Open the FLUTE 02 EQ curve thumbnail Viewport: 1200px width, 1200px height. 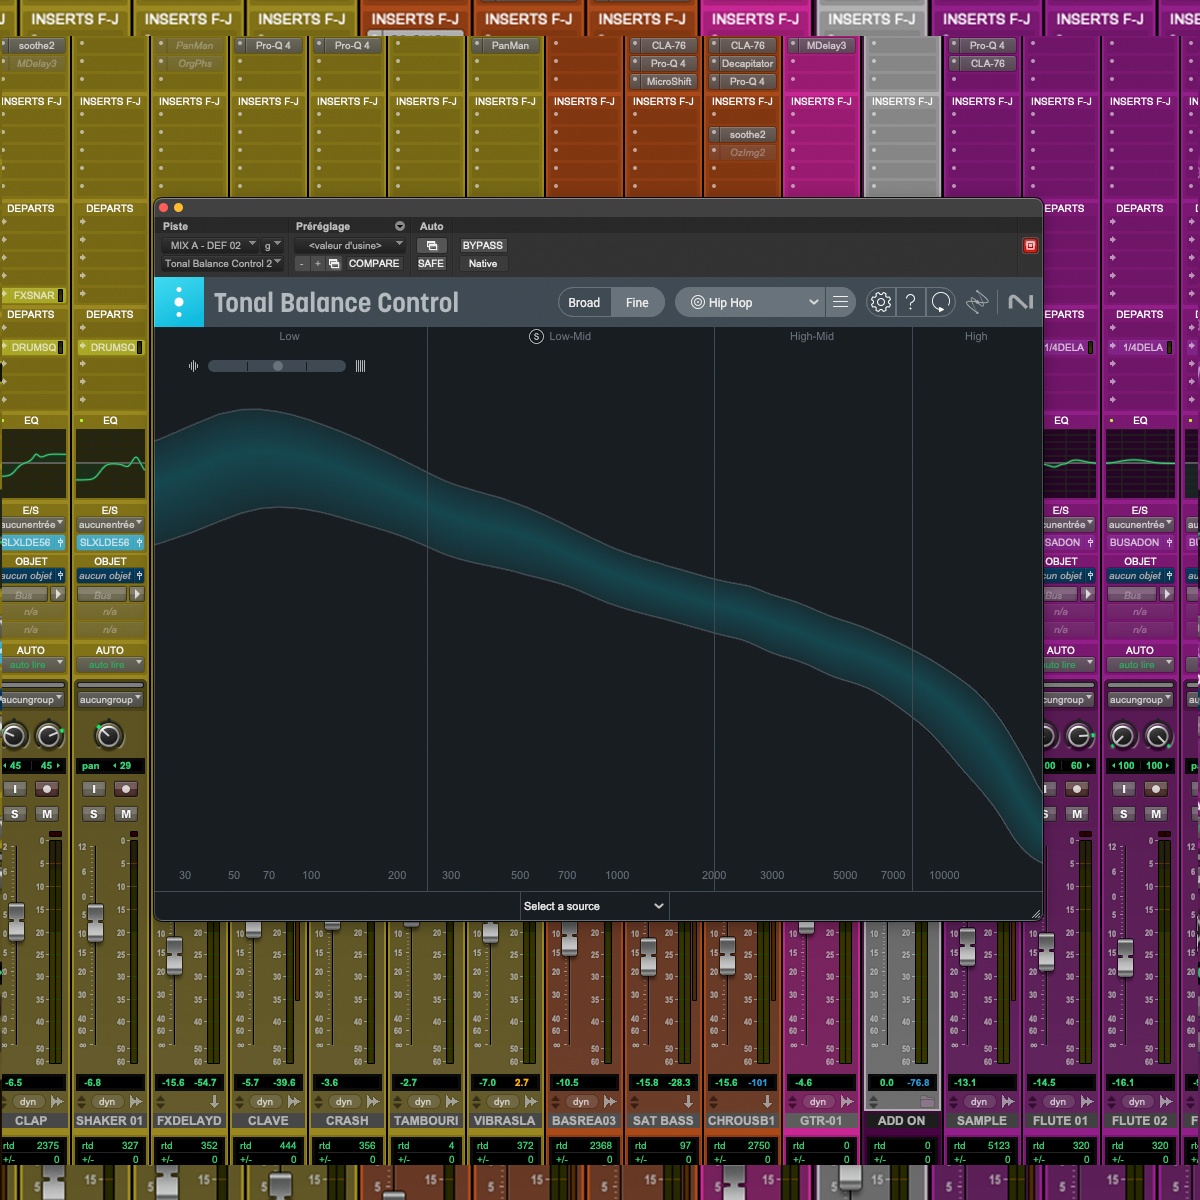pos(1140,464)
